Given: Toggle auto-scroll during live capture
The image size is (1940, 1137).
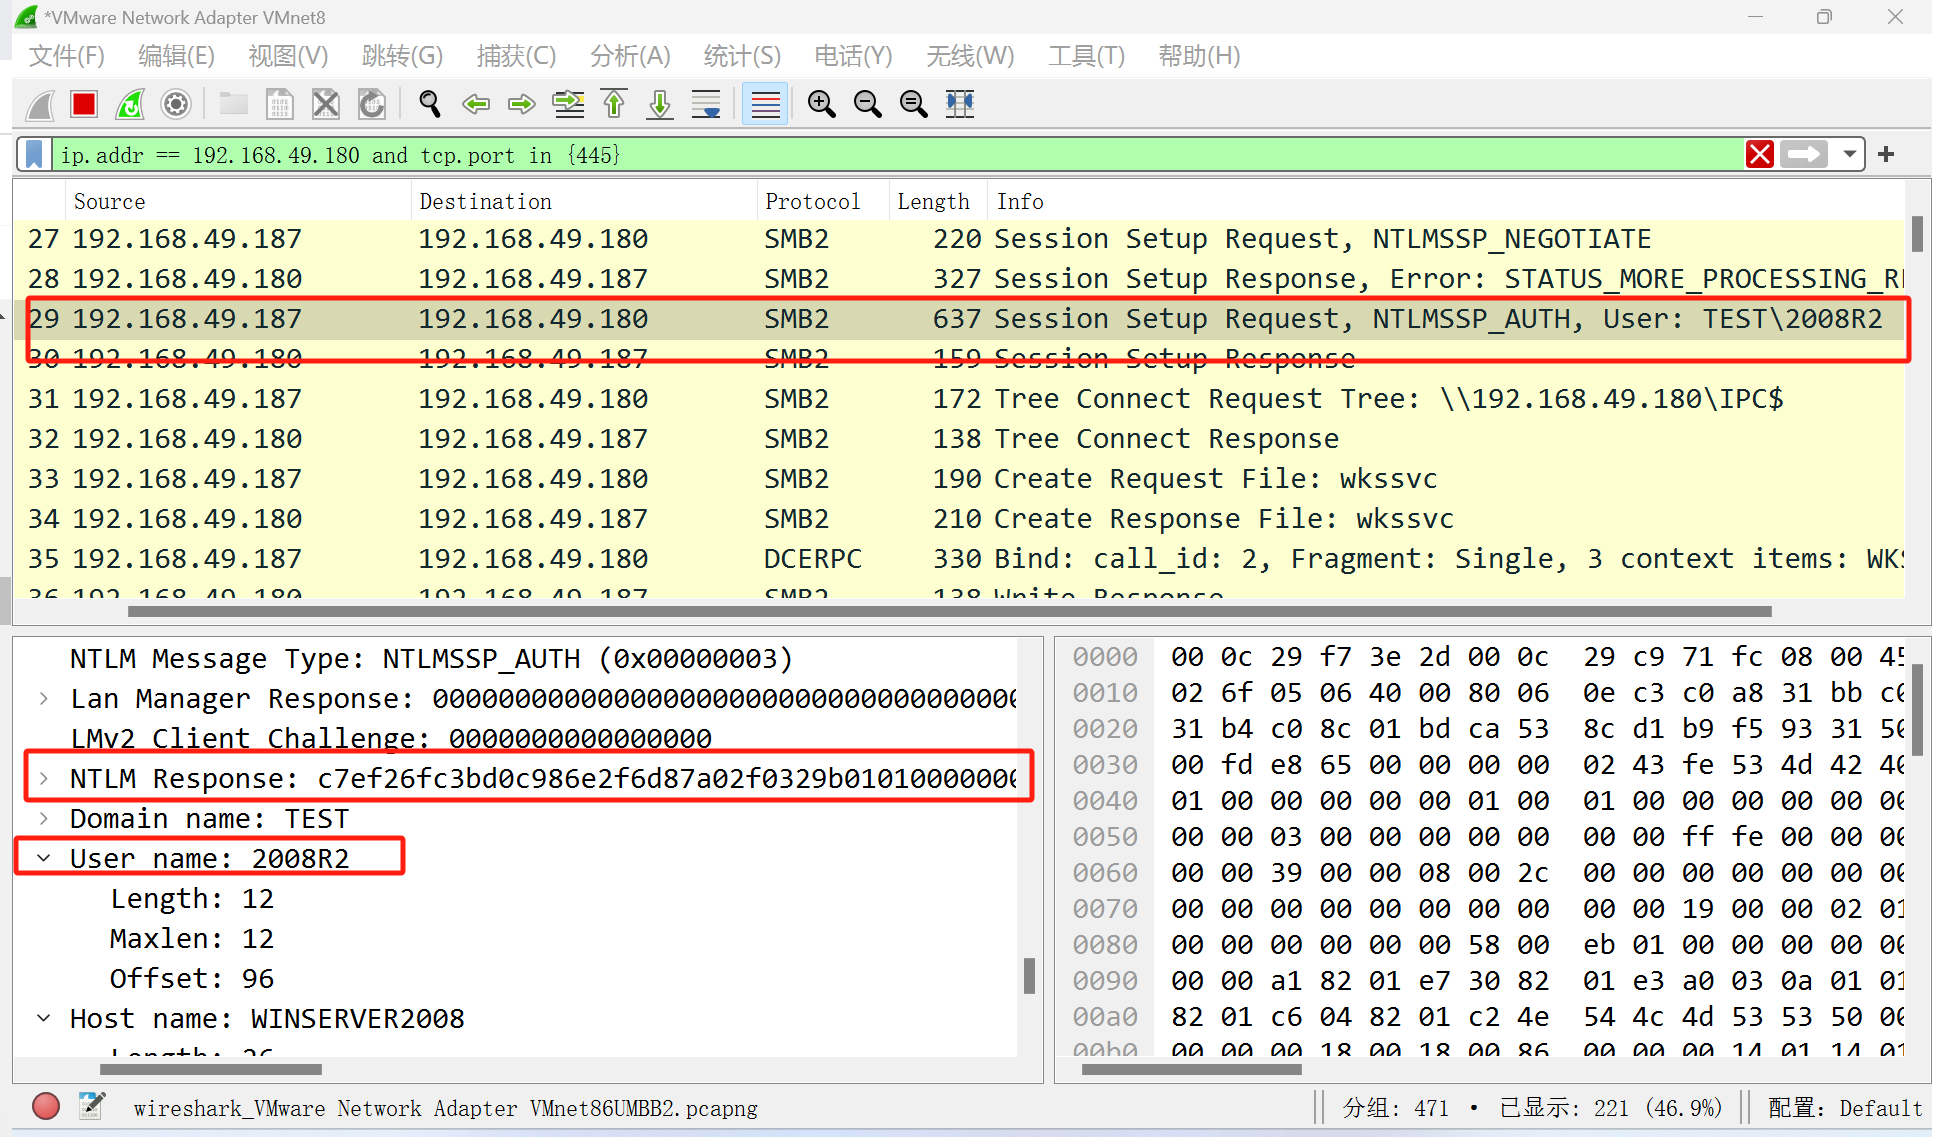Looking at the screenshot, I should coord(706,104).
